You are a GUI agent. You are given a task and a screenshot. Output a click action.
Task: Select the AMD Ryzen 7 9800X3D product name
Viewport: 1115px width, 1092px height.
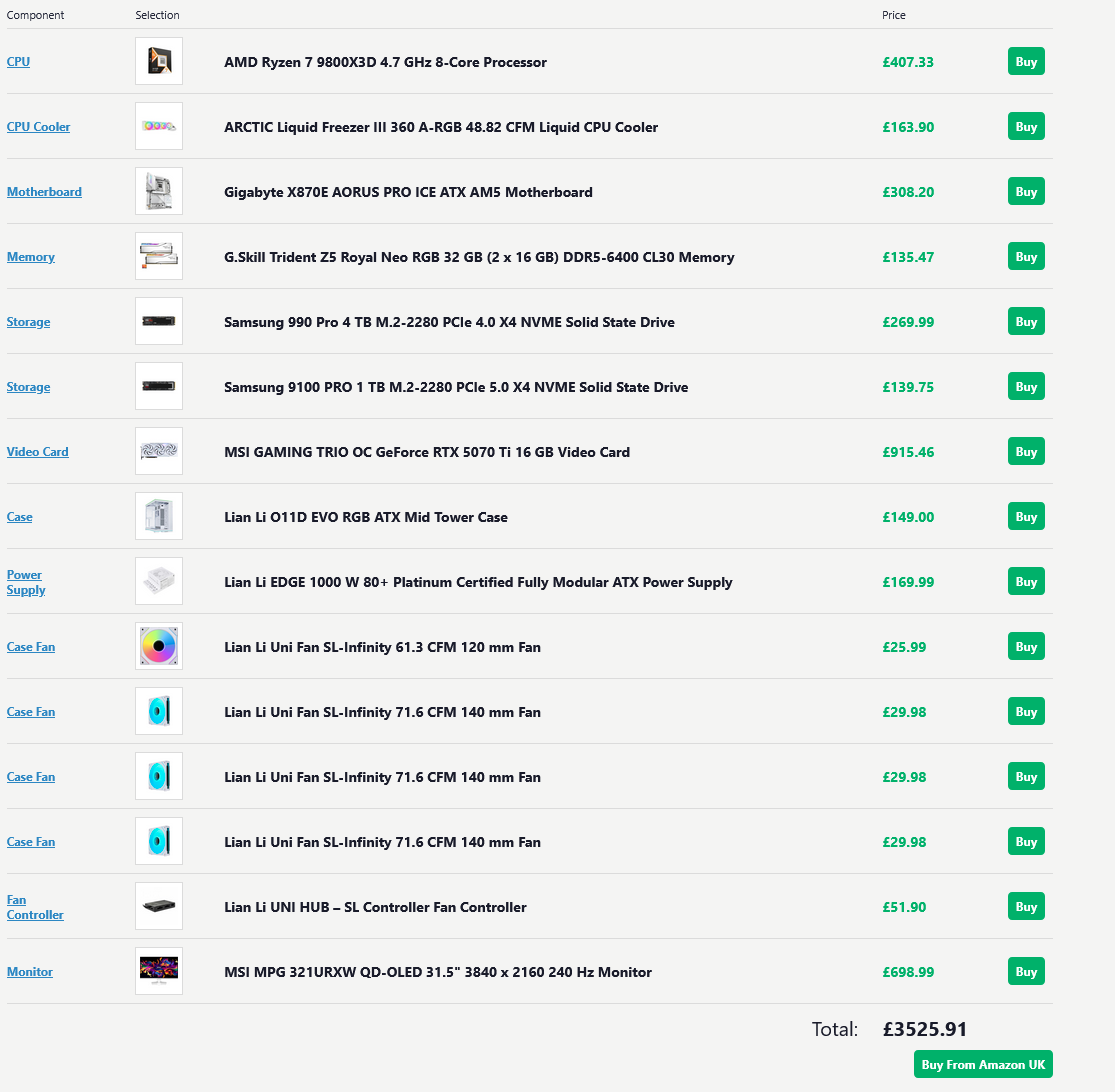[385, 63]
